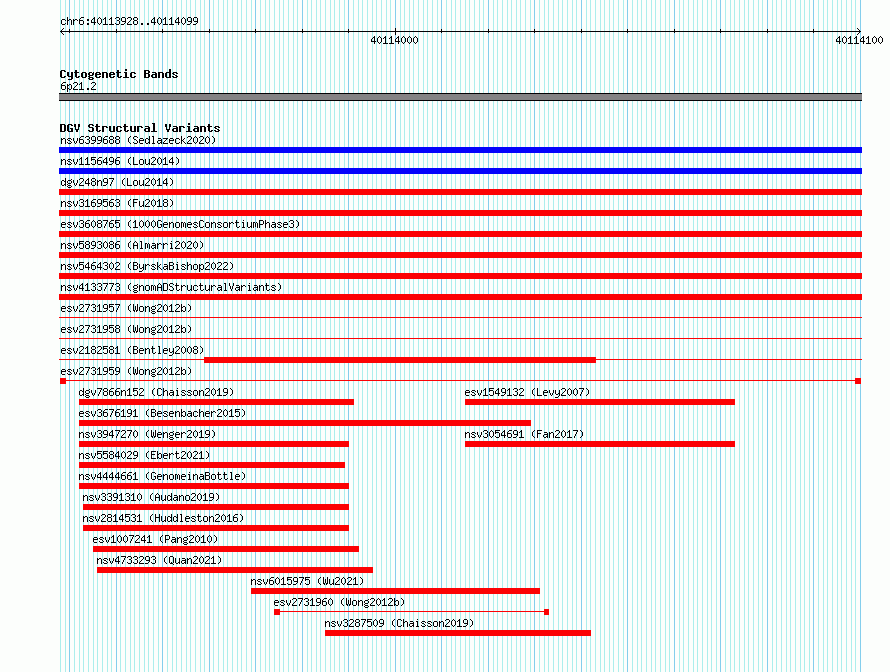Click esv3608765 (1000GenomesConsortiumPhase3) label
Image resolution: width=890 pixels, height=672 pixels.
click(180, 224)
